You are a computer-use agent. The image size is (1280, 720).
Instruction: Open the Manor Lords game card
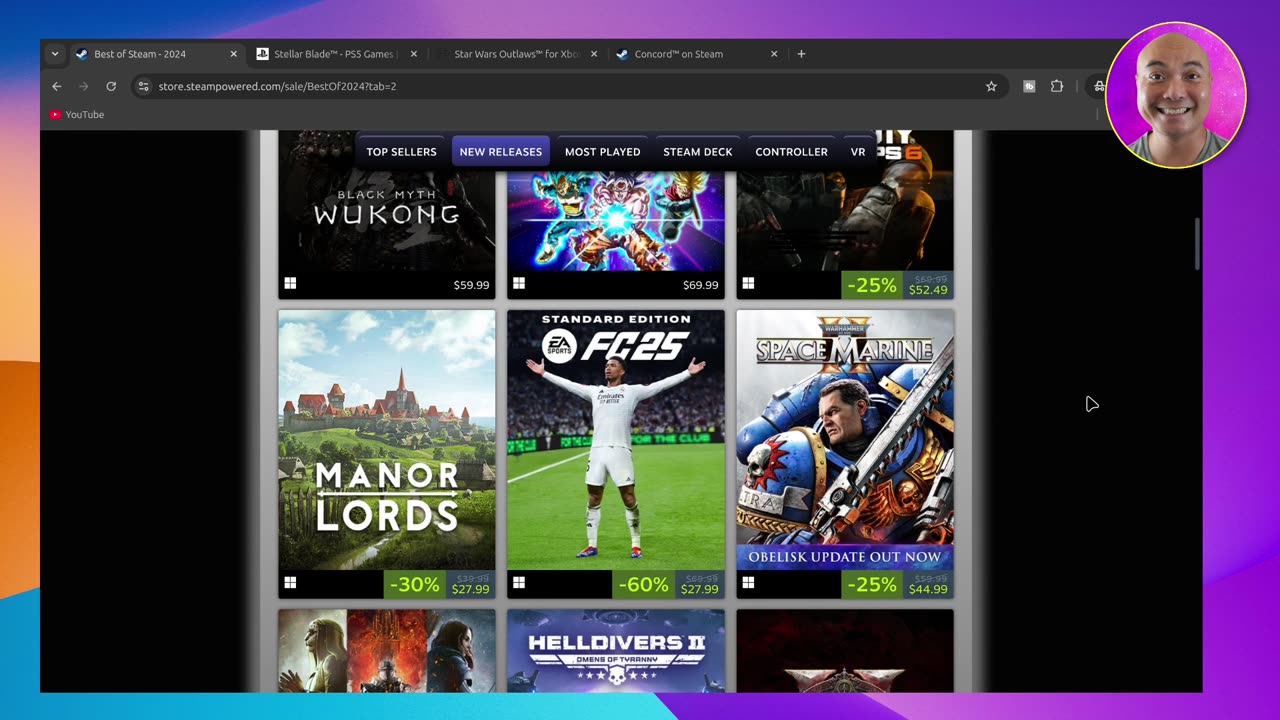387,454
